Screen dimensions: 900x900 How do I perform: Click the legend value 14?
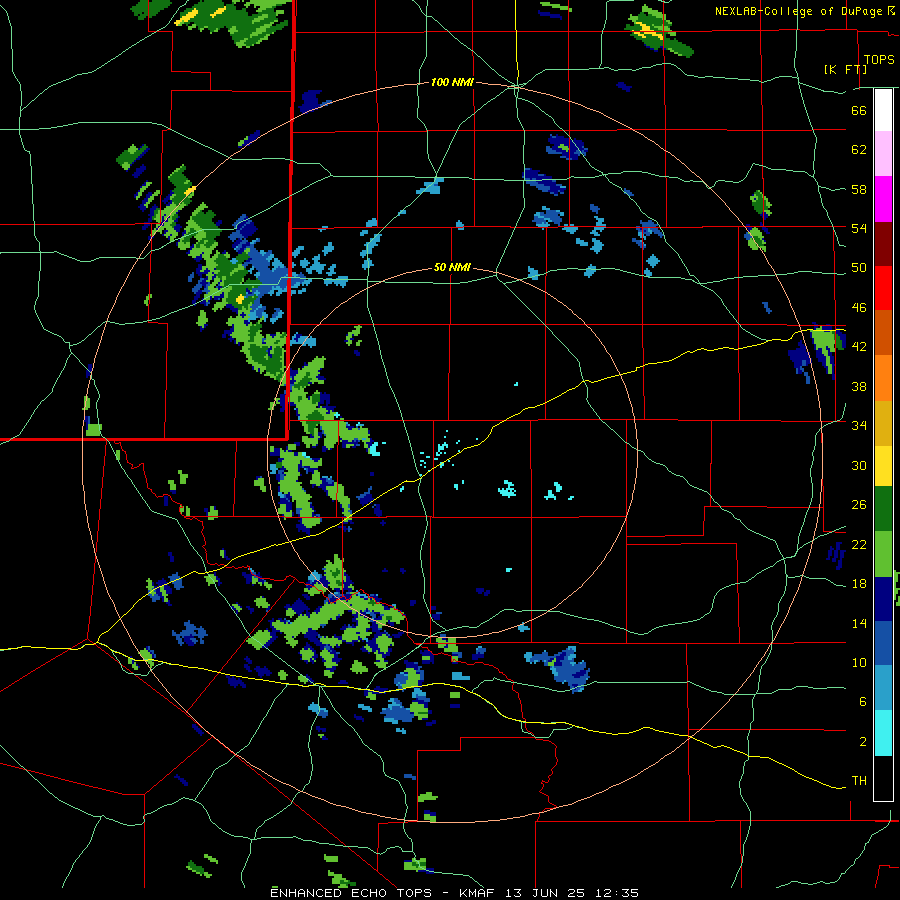pyautogui.click(x=859, y=623)
